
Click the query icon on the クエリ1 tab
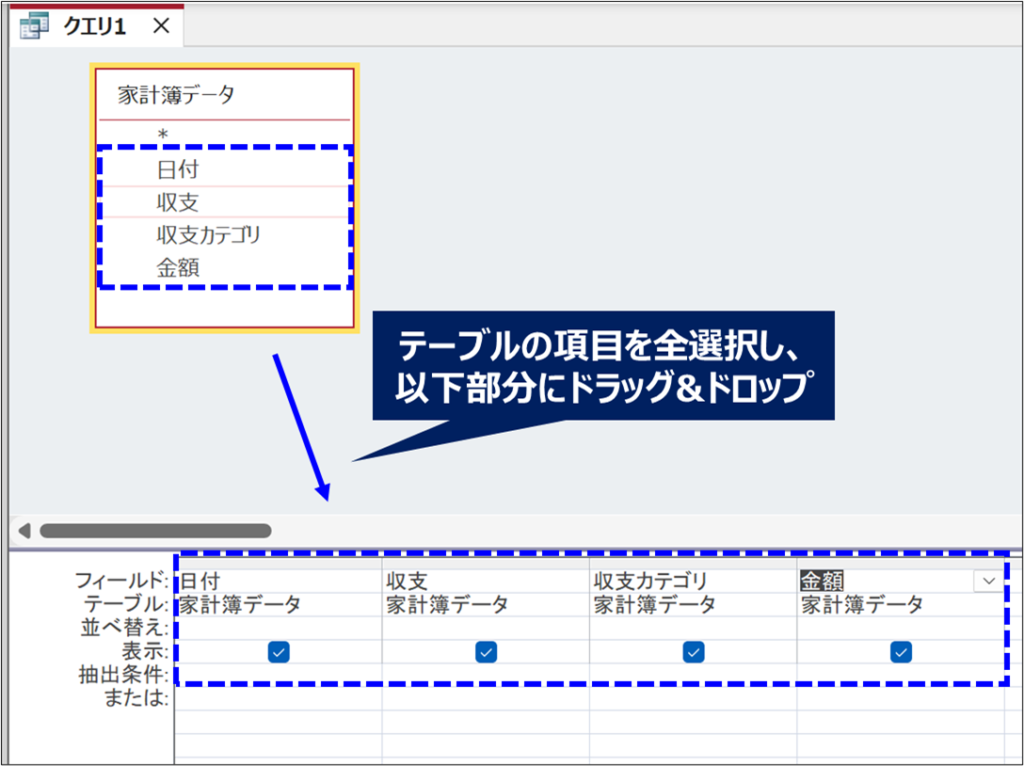(x=34, y=26)
